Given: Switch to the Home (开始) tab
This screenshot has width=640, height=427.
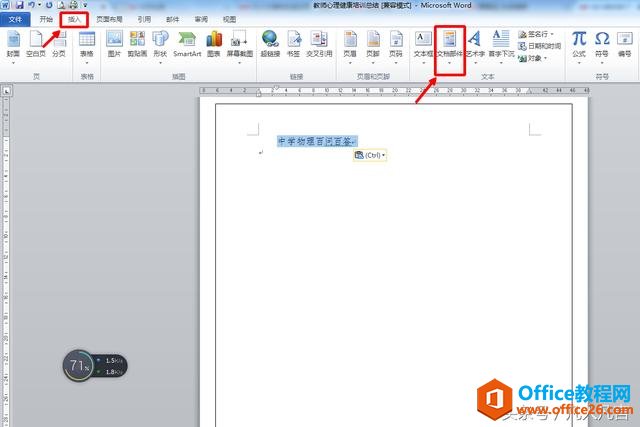Looking at the screenshot, I should (x=46, y=19).
